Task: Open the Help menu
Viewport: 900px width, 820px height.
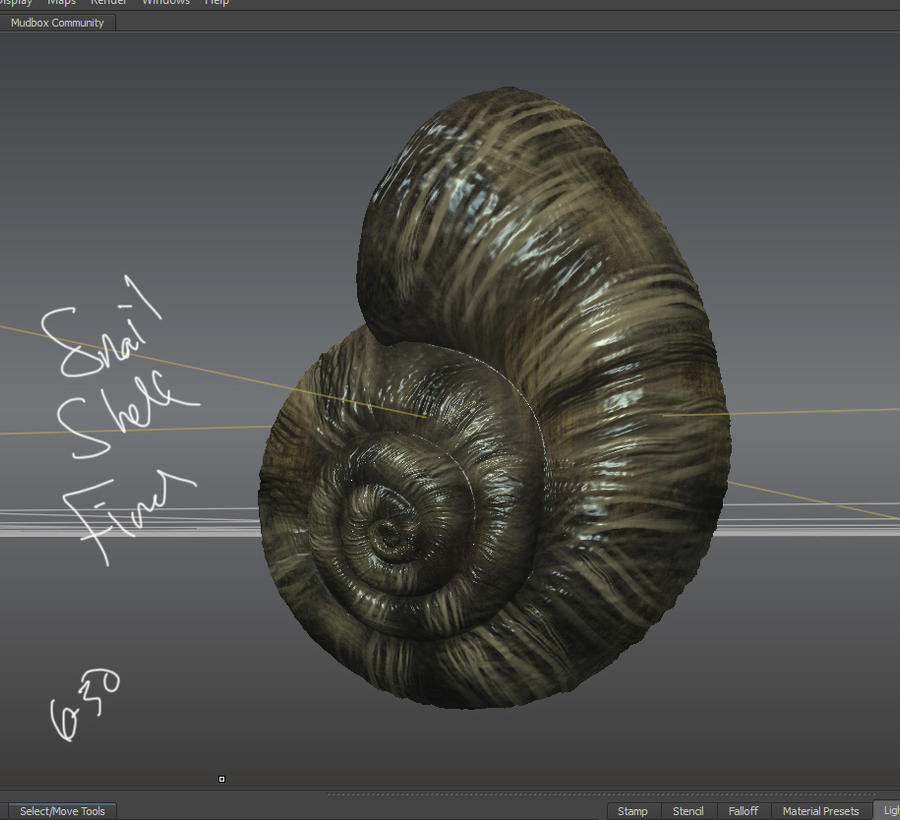Action: tap(216, 3)
